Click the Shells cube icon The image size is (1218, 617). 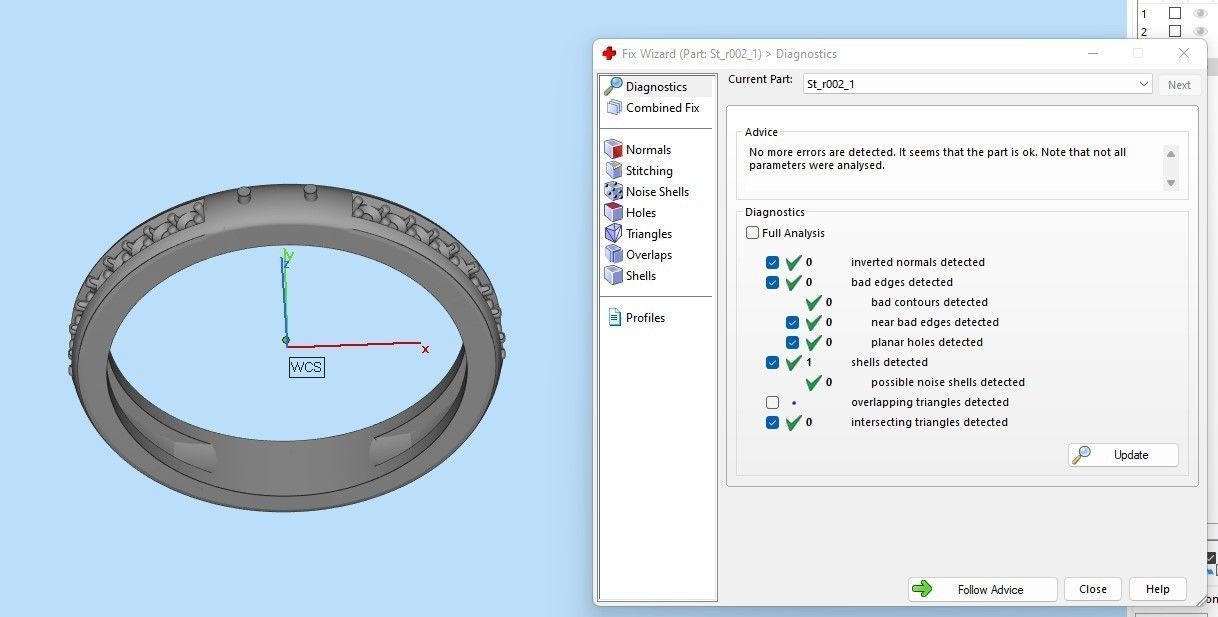(x=614, y=276)
